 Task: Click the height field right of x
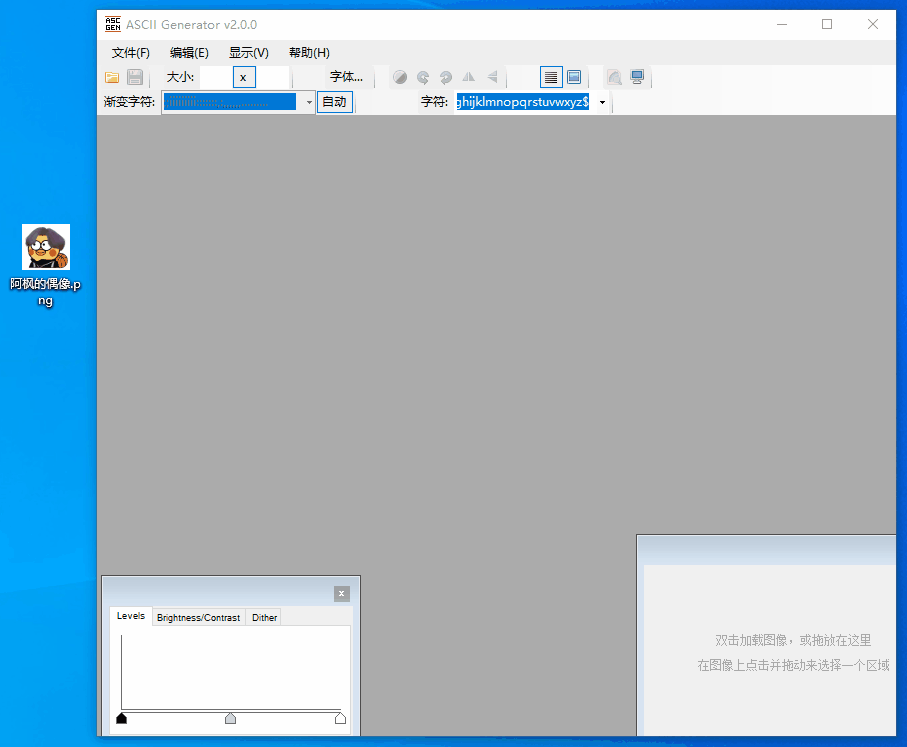(272, 77)
